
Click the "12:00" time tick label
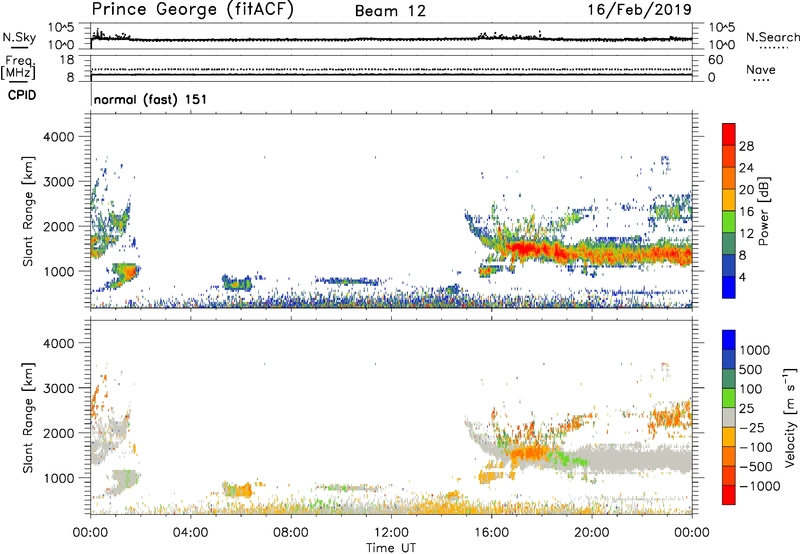pyautogui.click(x=391, y=533)
